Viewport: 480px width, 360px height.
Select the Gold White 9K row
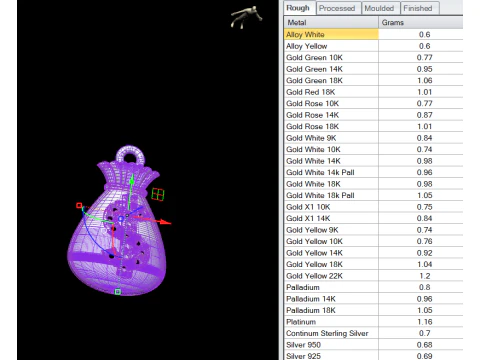click(x=374, y=138)
